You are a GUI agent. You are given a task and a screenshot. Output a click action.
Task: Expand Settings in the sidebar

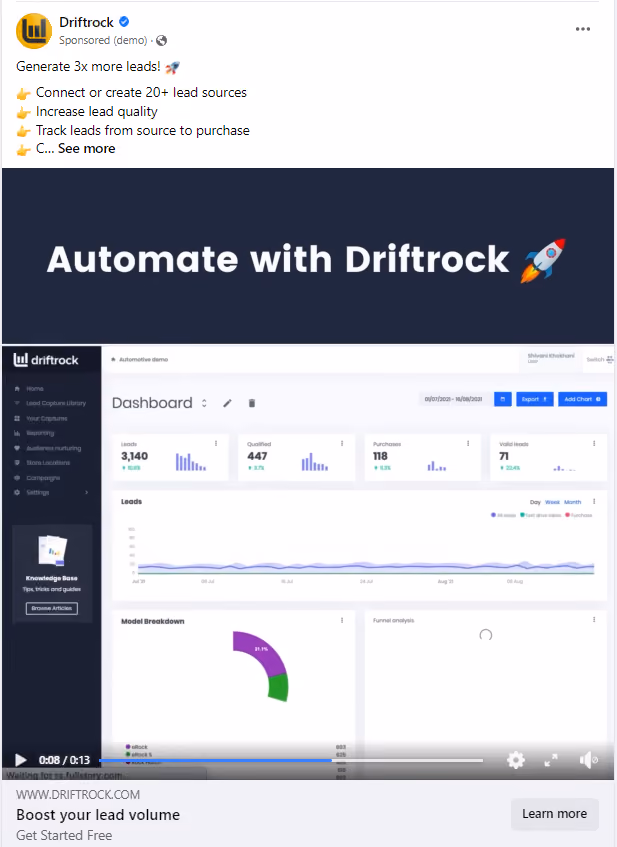coord(51,492)
